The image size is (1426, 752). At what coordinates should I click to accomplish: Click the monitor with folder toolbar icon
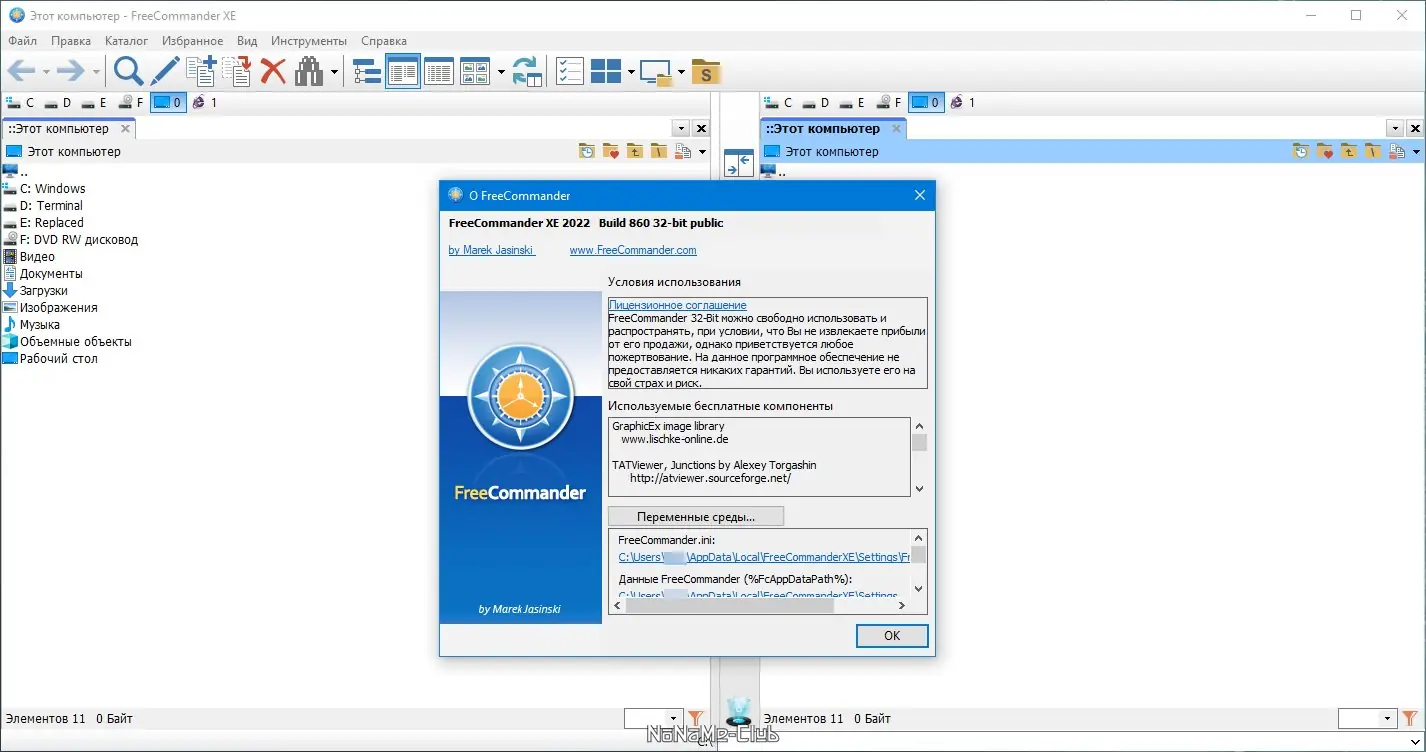[x=656, y=71]
